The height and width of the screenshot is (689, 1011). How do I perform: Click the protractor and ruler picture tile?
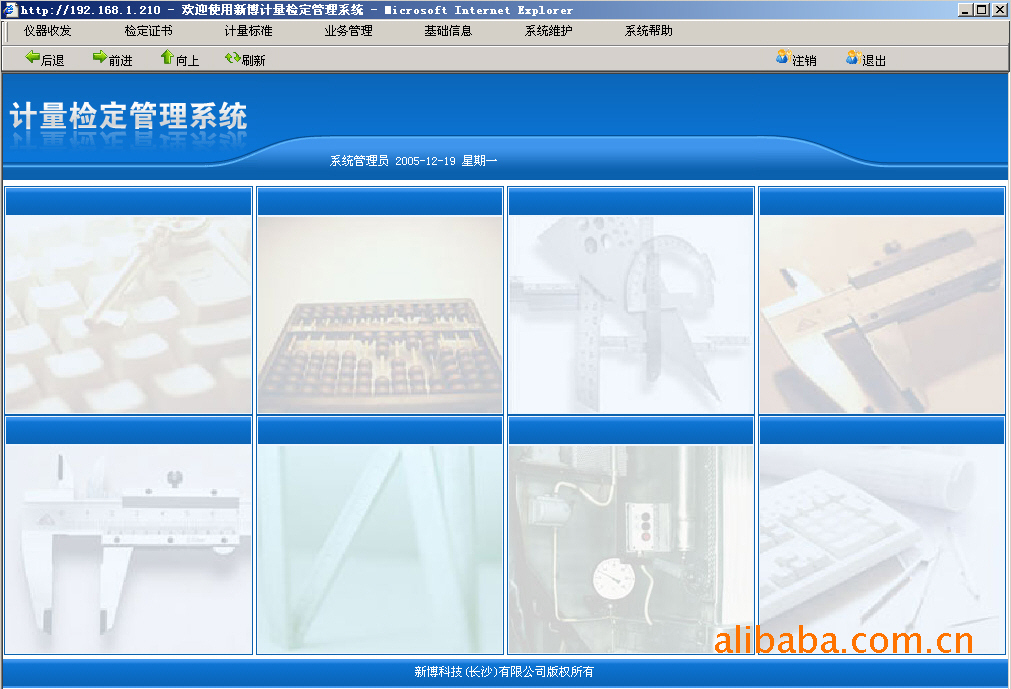tap(630, 315)
